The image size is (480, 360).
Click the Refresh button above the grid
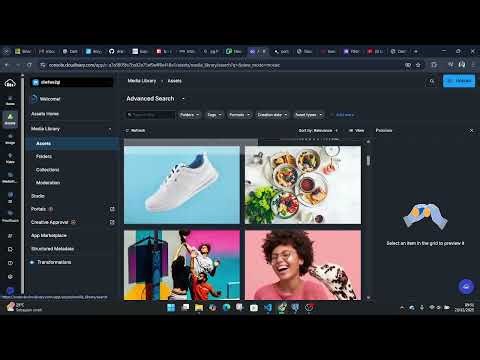[x=135, y=130]
